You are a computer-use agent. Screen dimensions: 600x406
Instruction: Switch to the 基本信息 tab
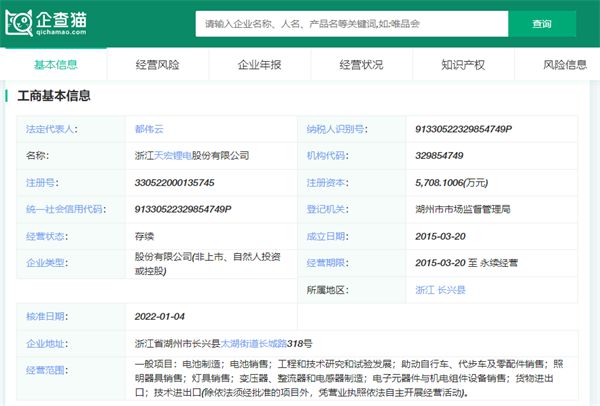[56, 65]
